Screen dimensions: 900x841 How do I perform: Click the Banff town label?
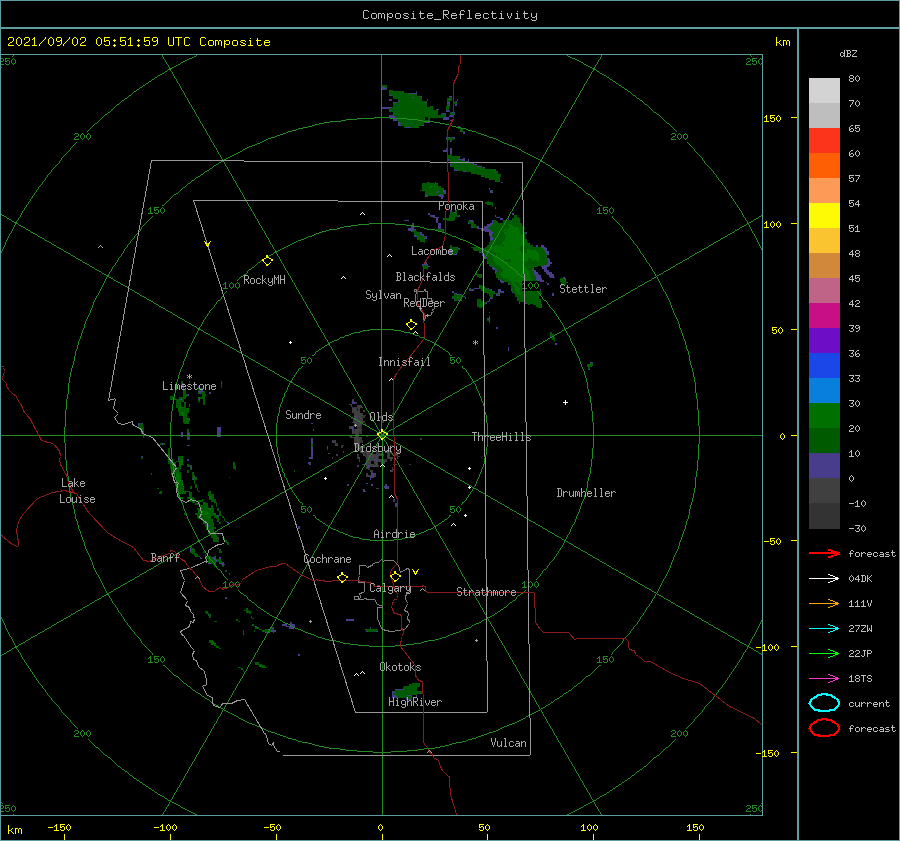tap(165, 557)
